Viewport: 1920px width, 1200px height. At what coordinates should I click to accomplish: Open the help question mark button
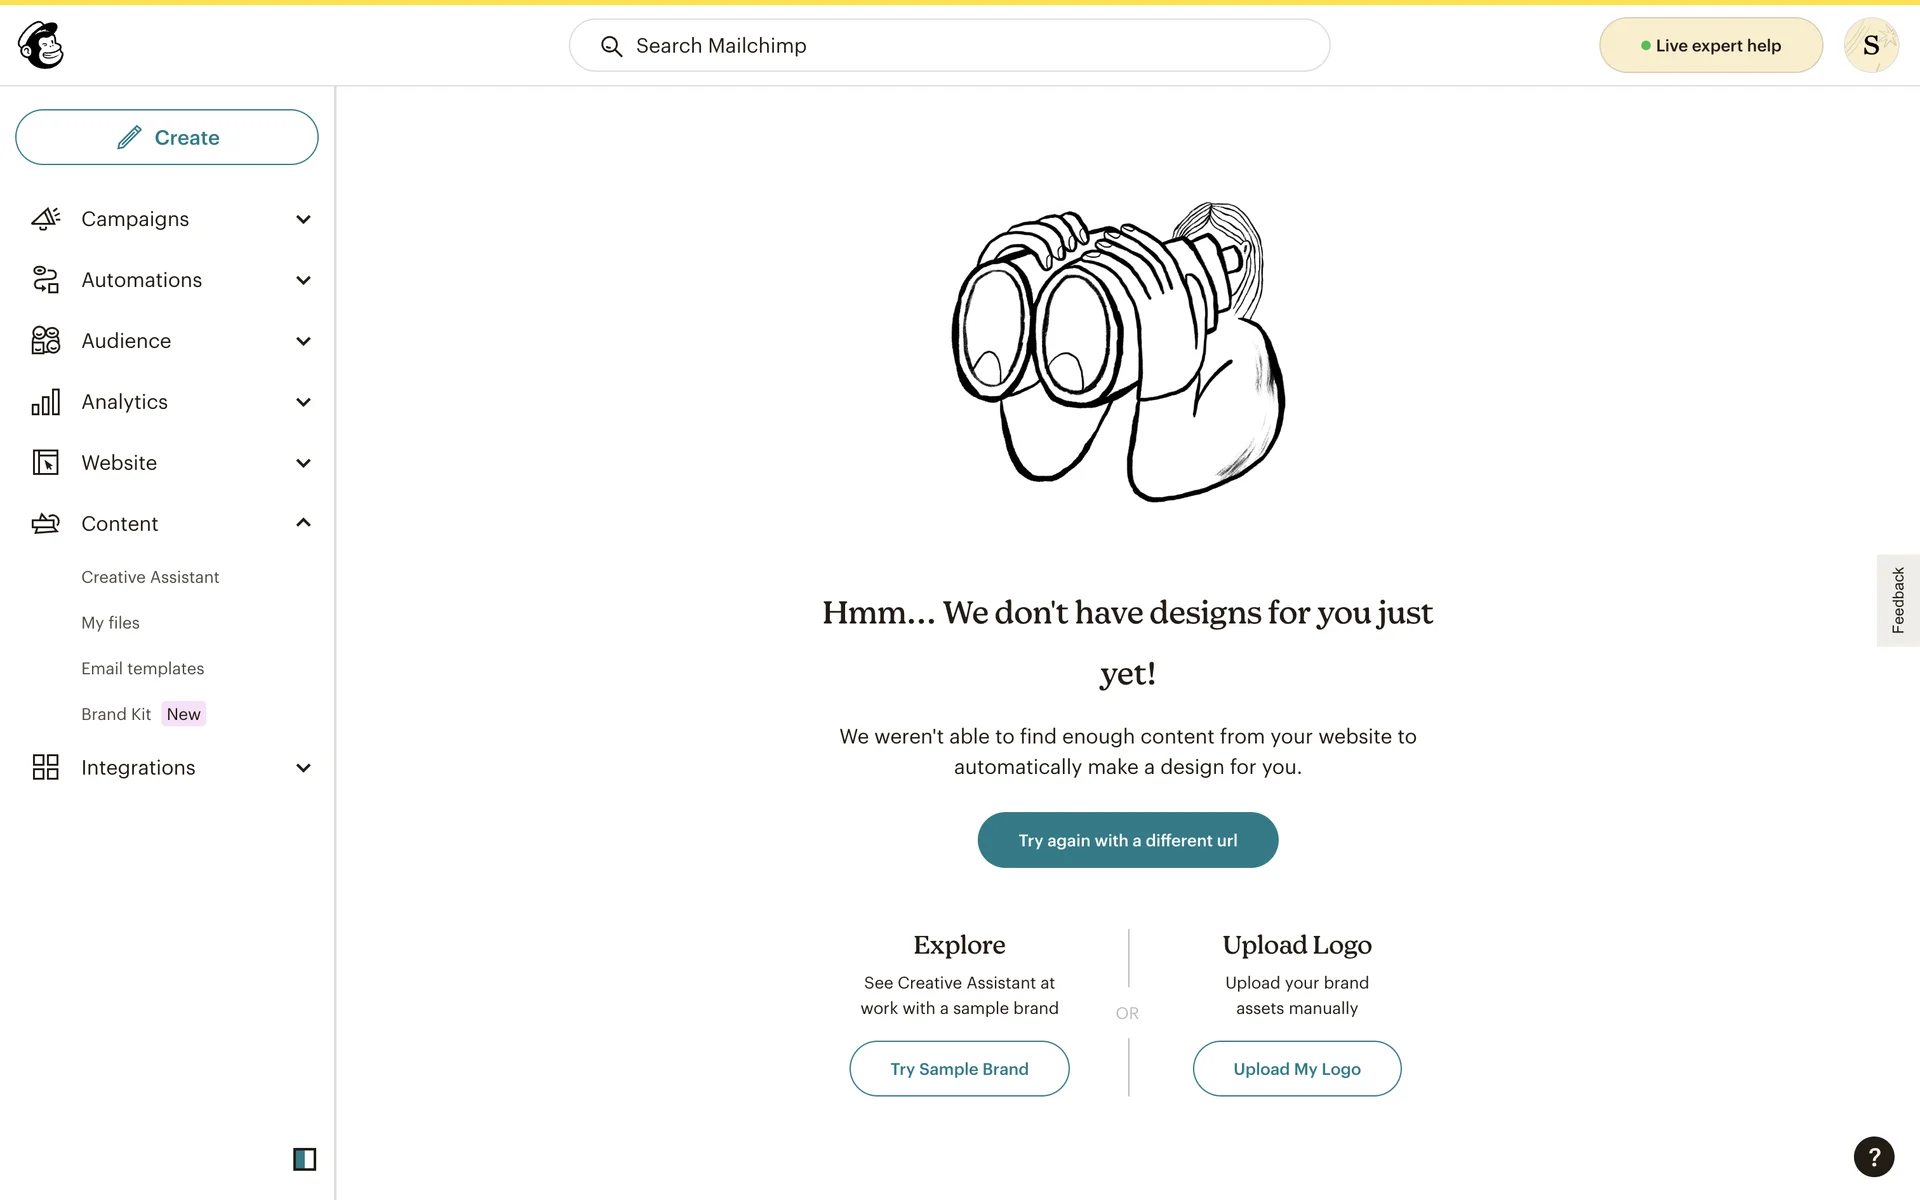(1873, 1157)
